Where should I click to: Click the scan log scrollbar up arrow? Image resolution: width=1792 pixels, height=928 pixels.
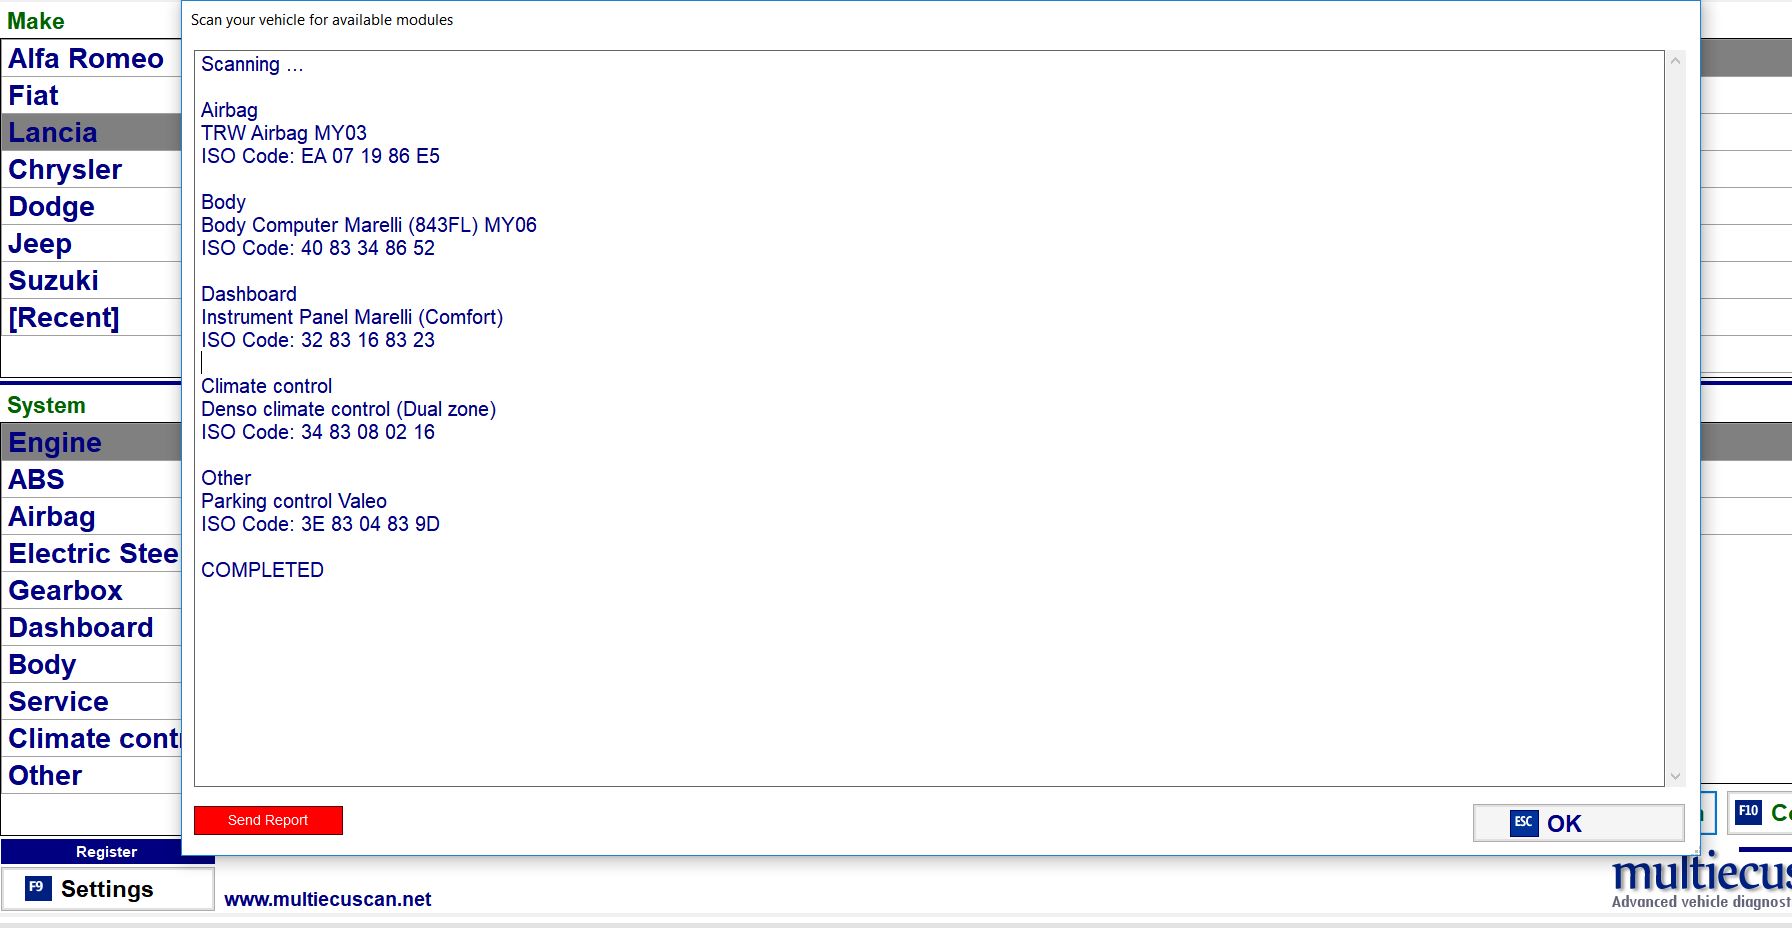pyautogui.click(x=1676, y=61)
